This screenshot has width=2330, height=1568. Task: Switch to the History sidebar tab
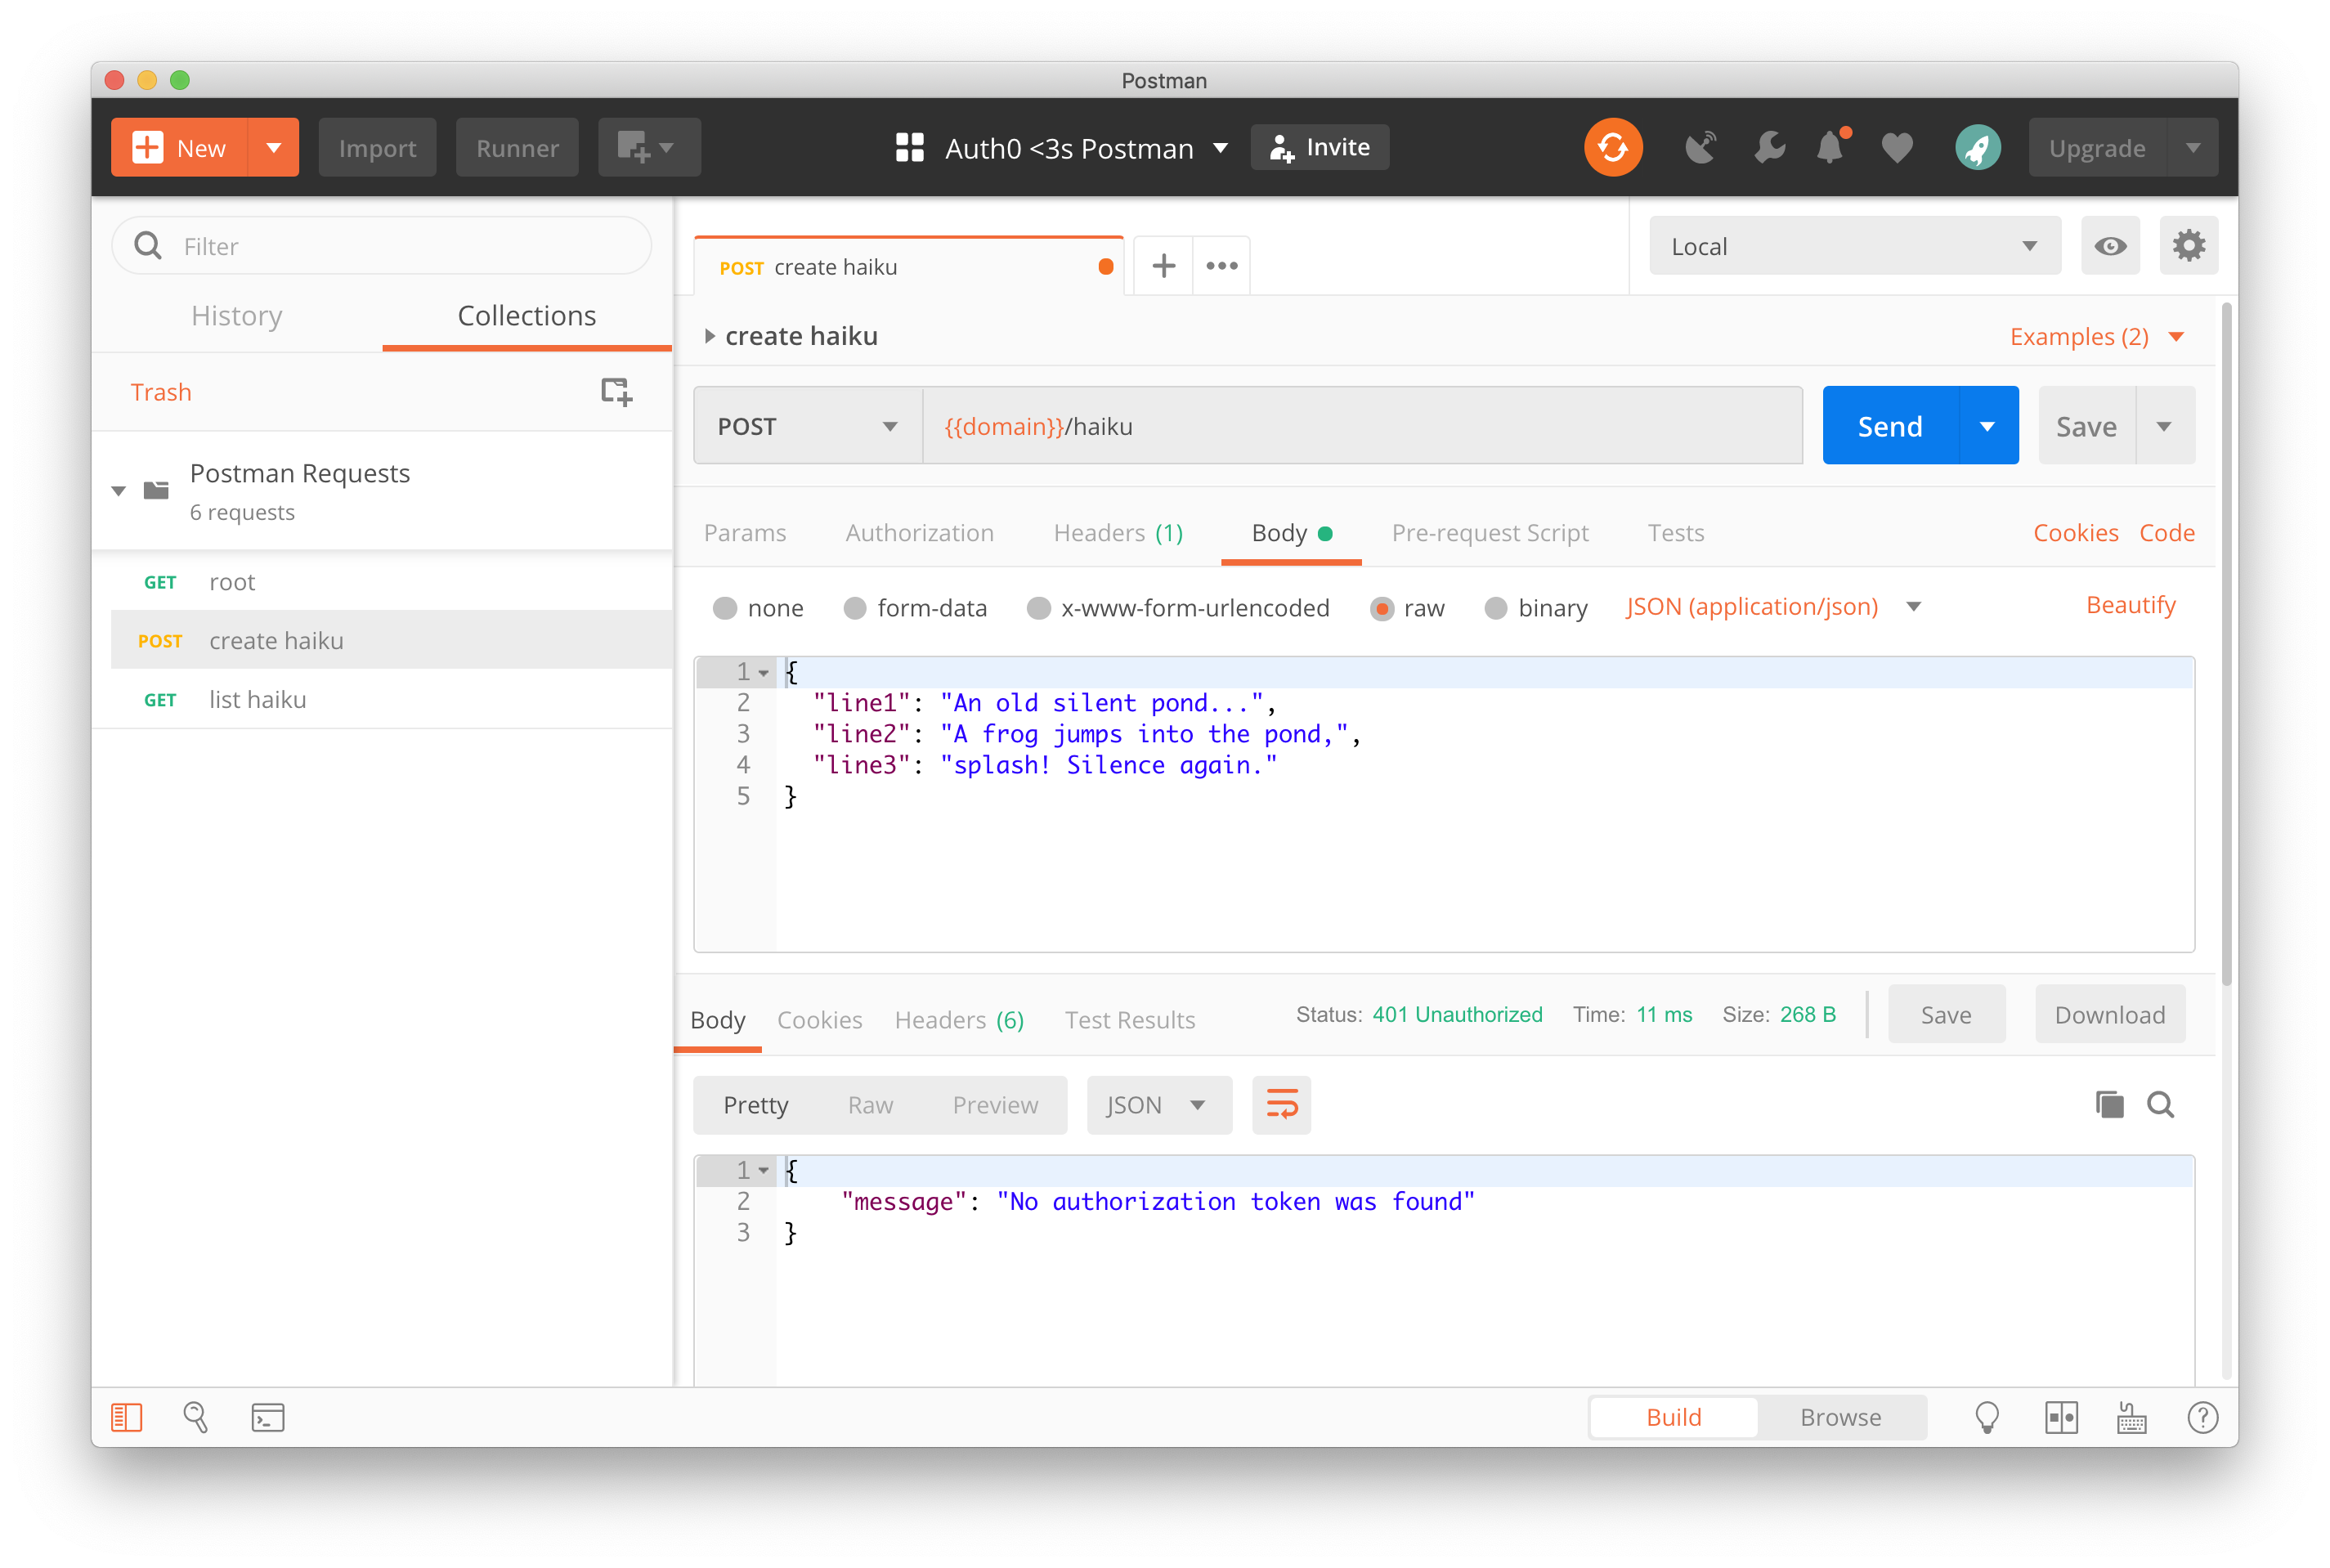coord(236,316)
